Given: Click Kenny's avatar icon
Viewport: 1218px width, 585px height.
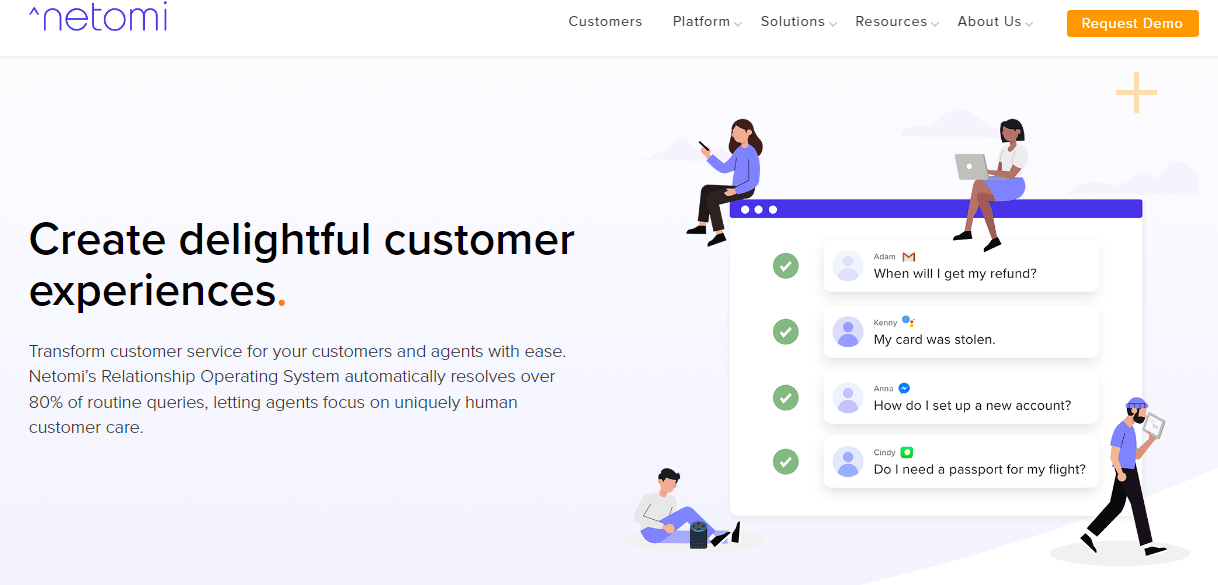Looking at the screenshot, I should tap(848, 331).
